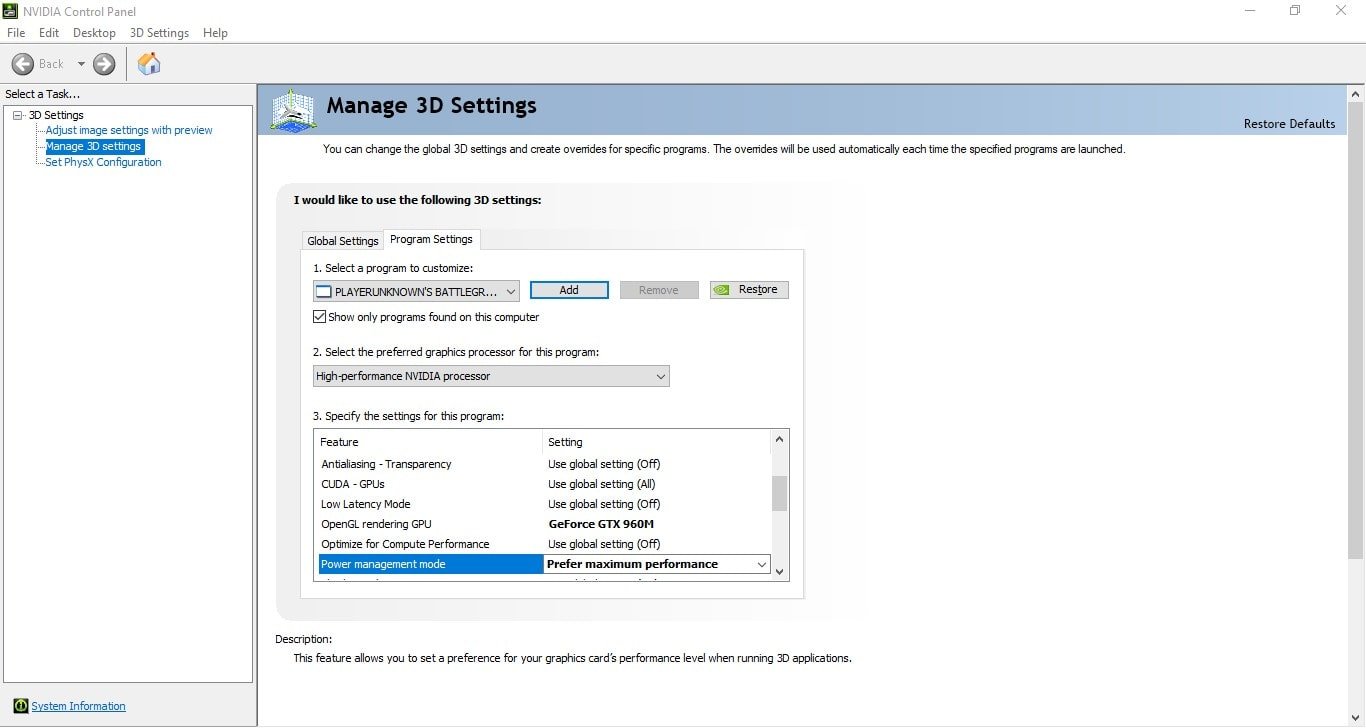
Task: Click the Add button
Action: point(569,290)
